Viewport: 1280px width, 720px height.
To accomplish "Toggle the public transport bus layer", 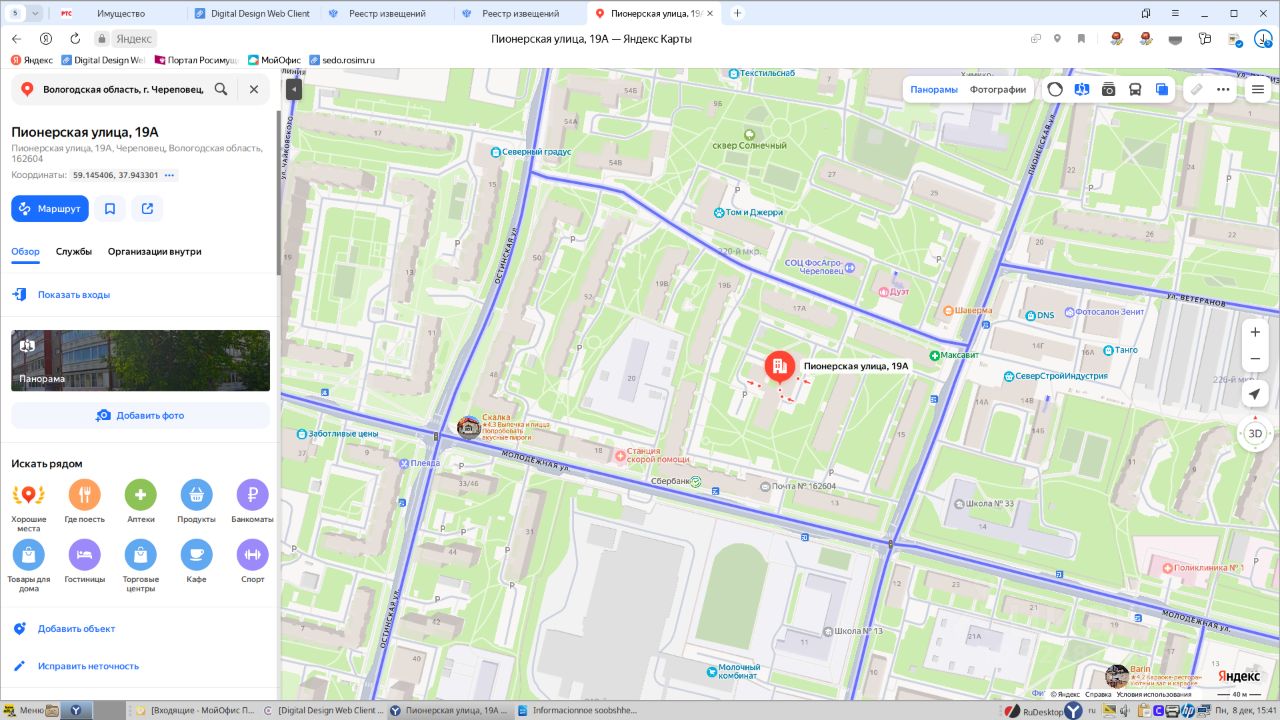I will coord(1135,89).
